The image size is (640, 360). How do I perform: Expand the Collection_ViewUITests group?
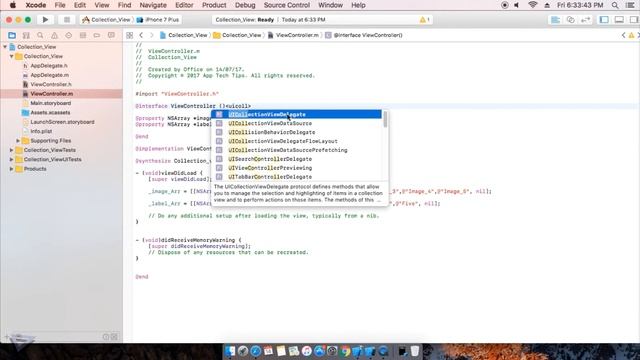(x=11, y=160)
